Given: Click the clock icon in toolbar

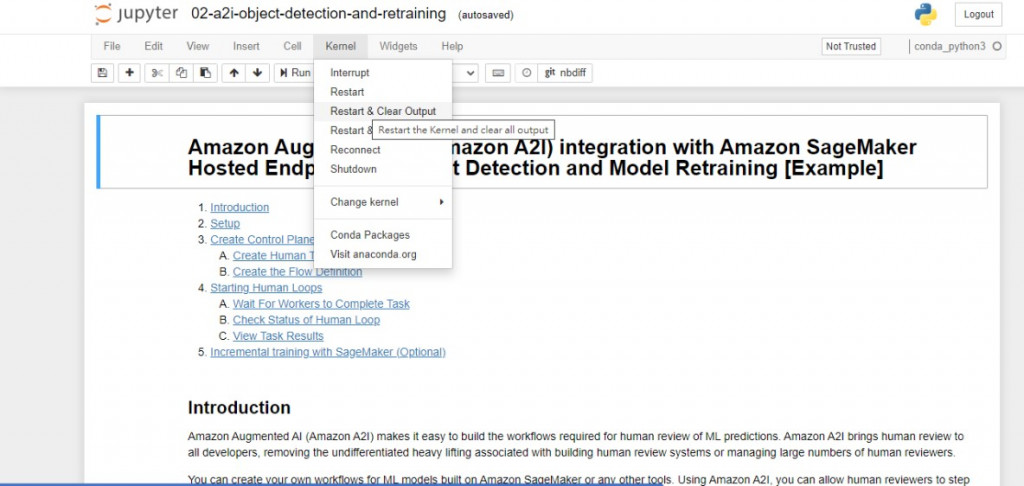Looking at the screenshot, I should point(526,73).
